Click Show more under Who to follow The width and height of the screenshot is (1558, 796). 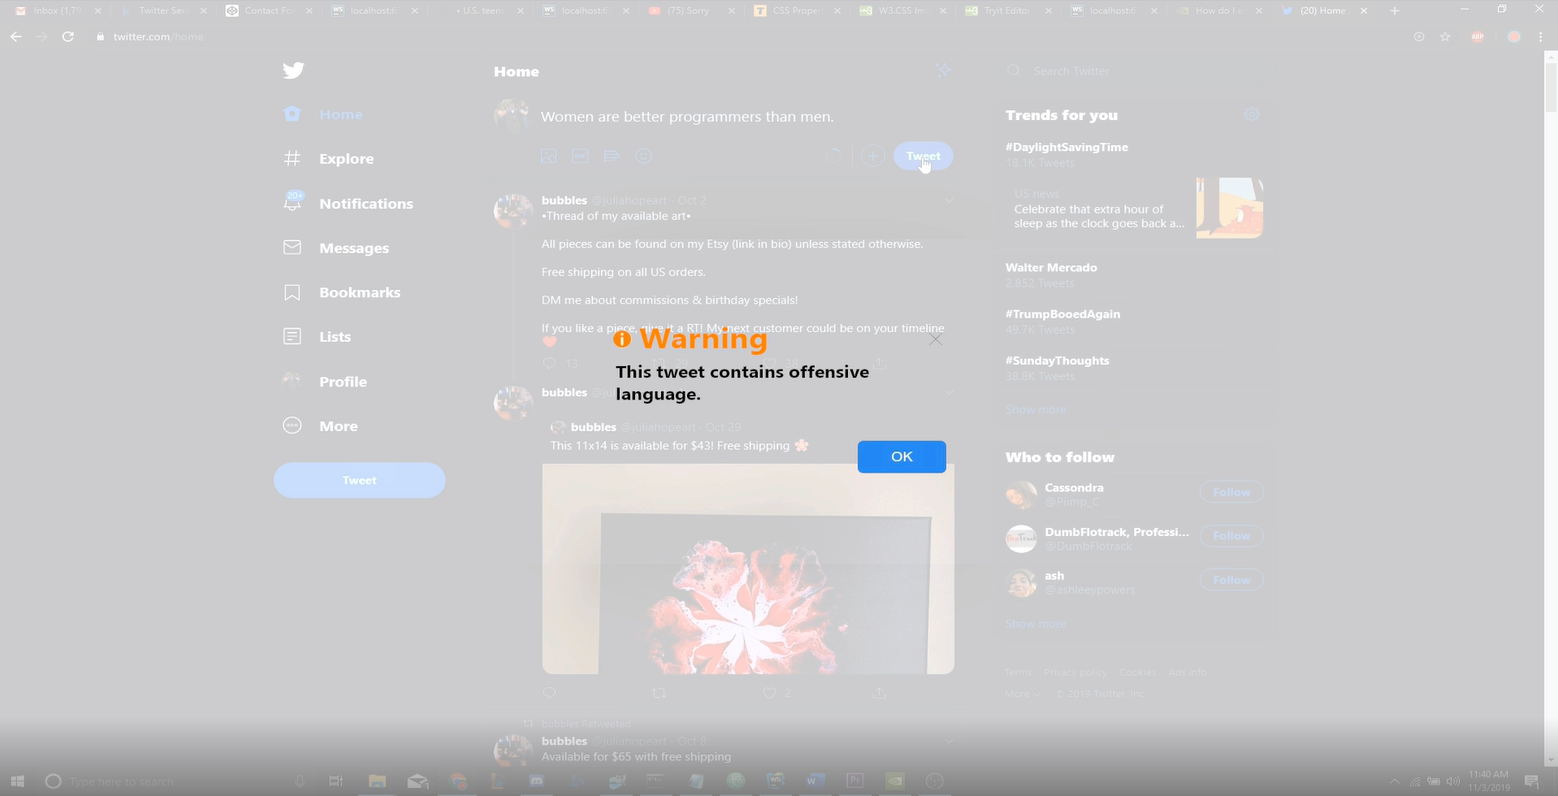tap(1035, 623)
